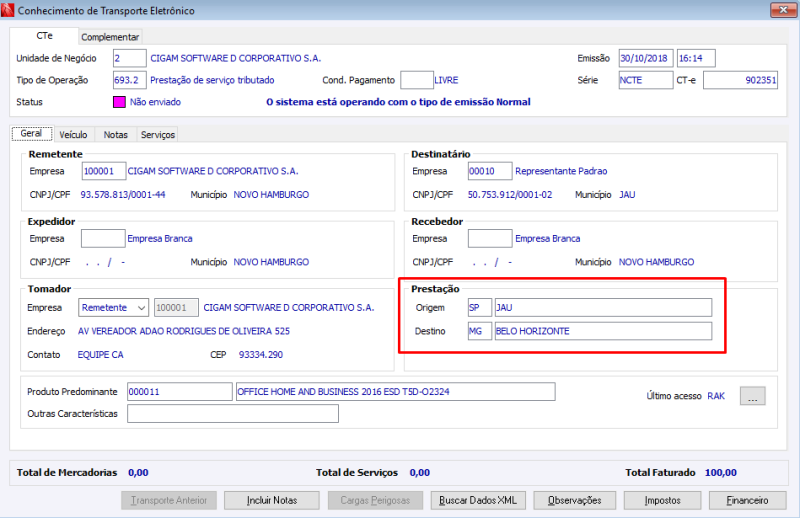
Task: Click the red application icon in title bar
Action: click(x=7, y=10)
